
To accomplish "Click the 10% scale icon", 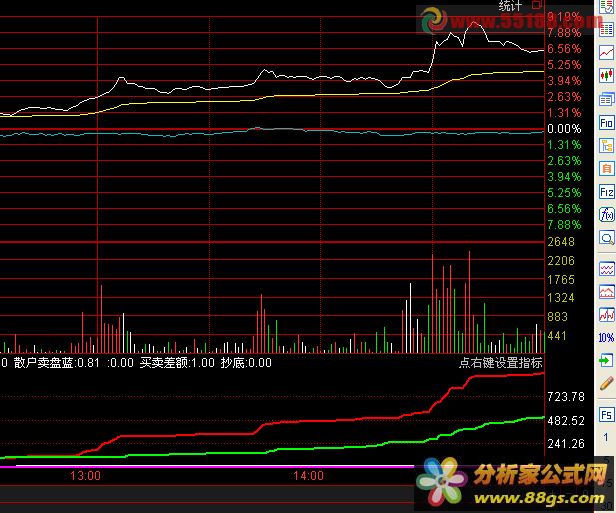I will pos(606,337).
